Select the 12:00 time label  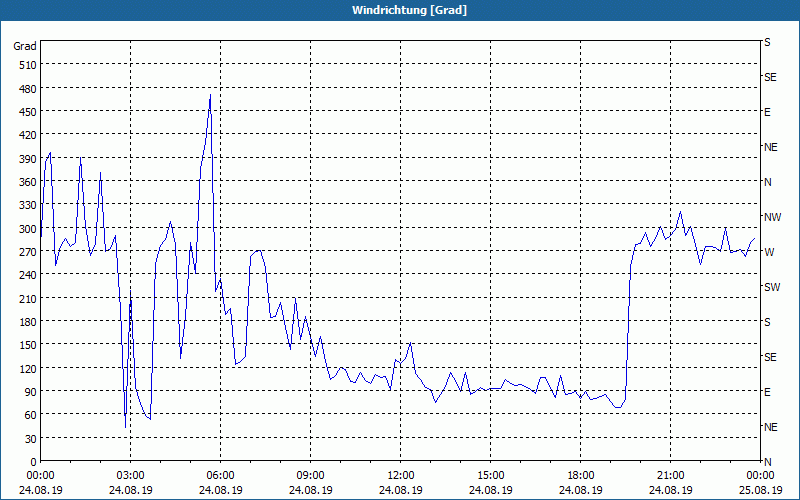[401, 476]
